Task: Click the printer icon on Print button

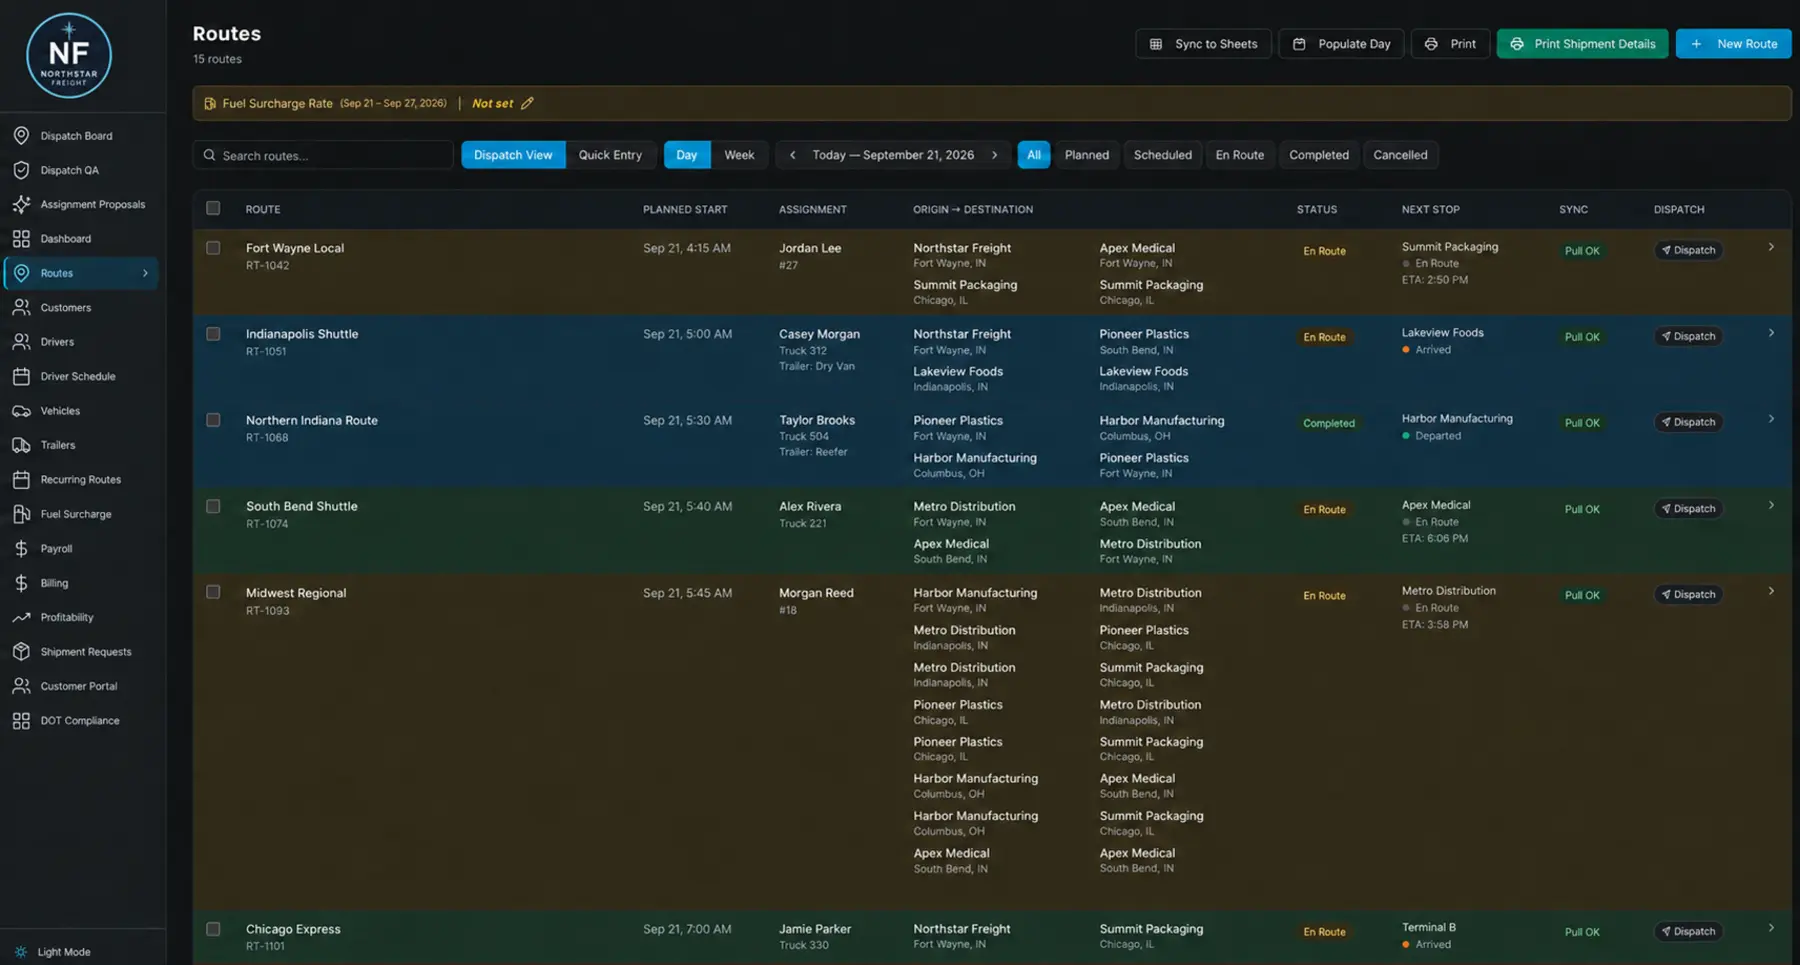Action: pyautogui.click(x=1431, y=44)
